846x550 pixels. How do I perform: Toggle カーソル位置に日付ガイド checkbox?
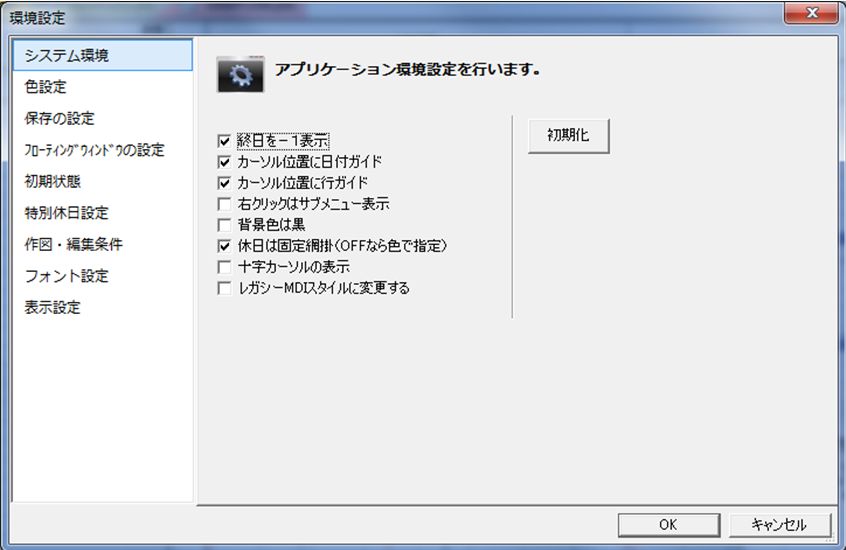click(224, 162)
